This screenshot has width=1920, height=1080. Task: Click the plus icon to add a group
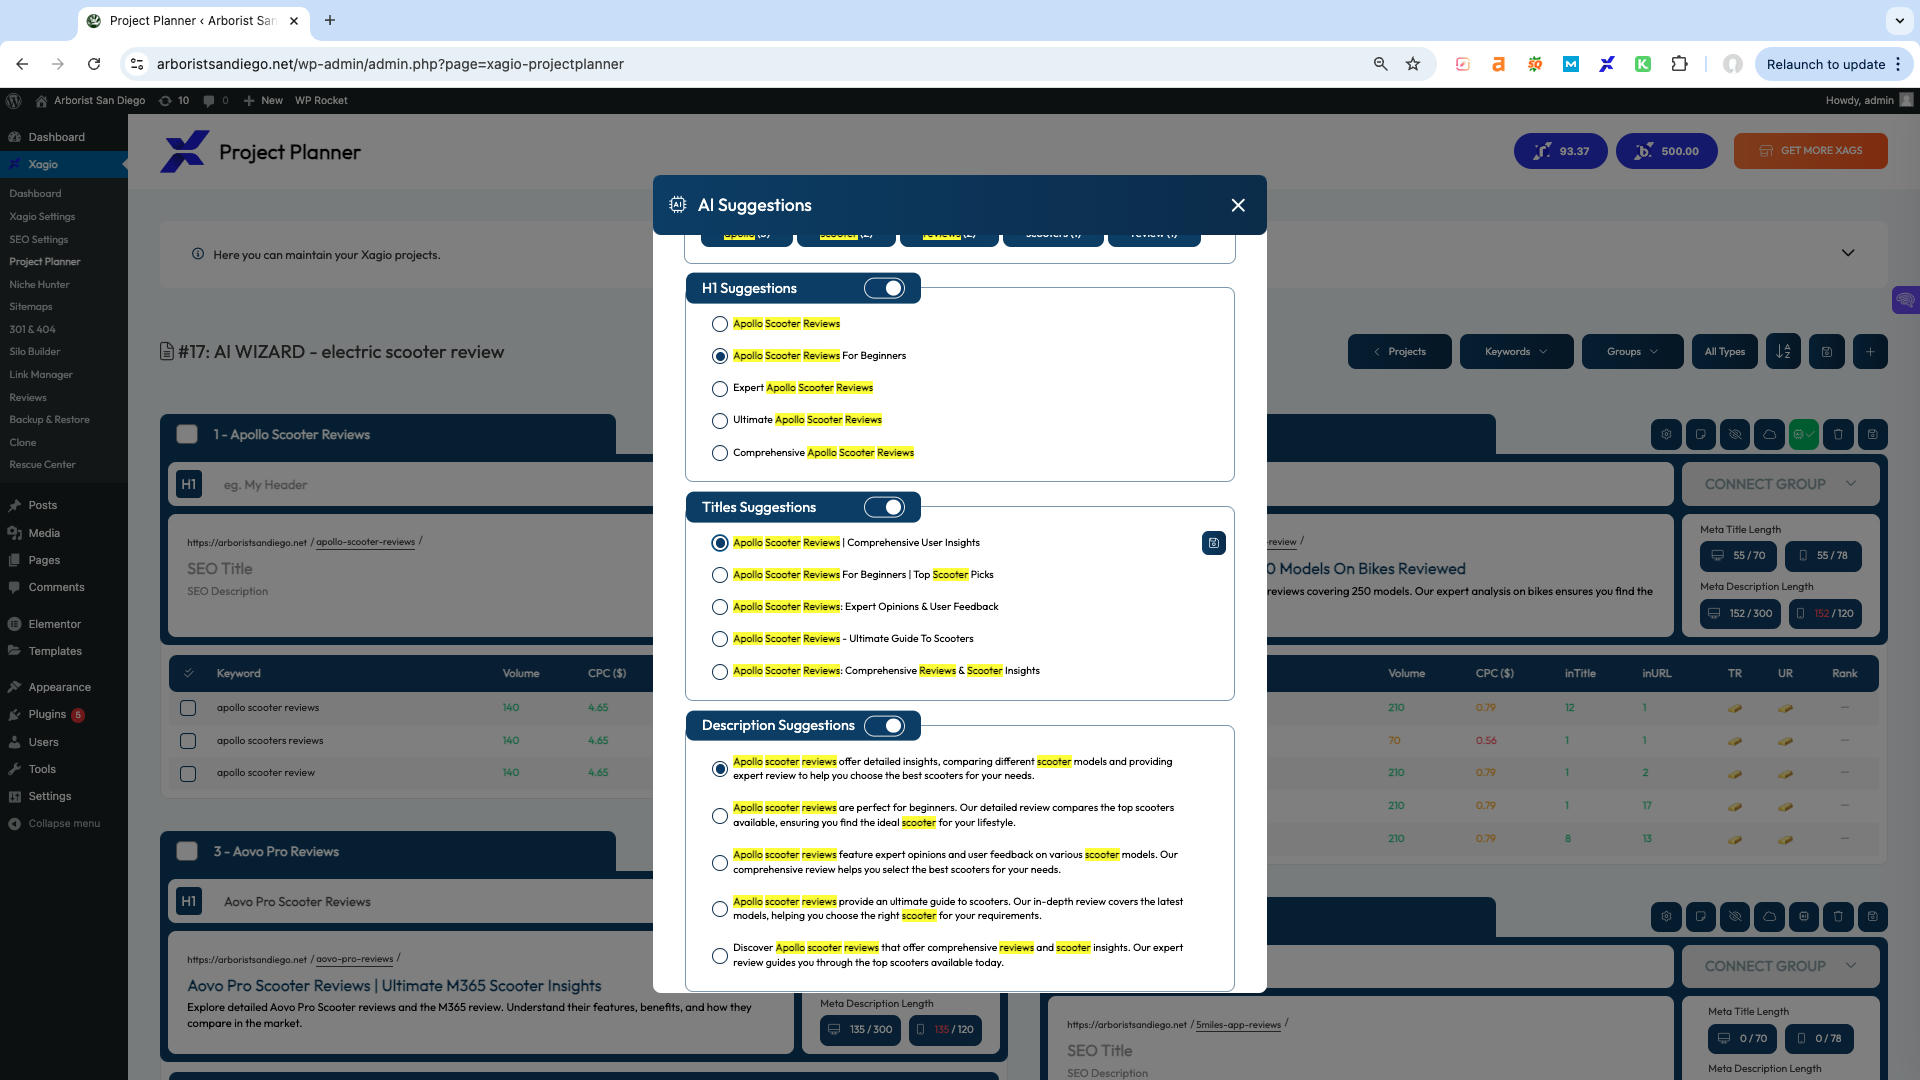tap(1870, 352)
